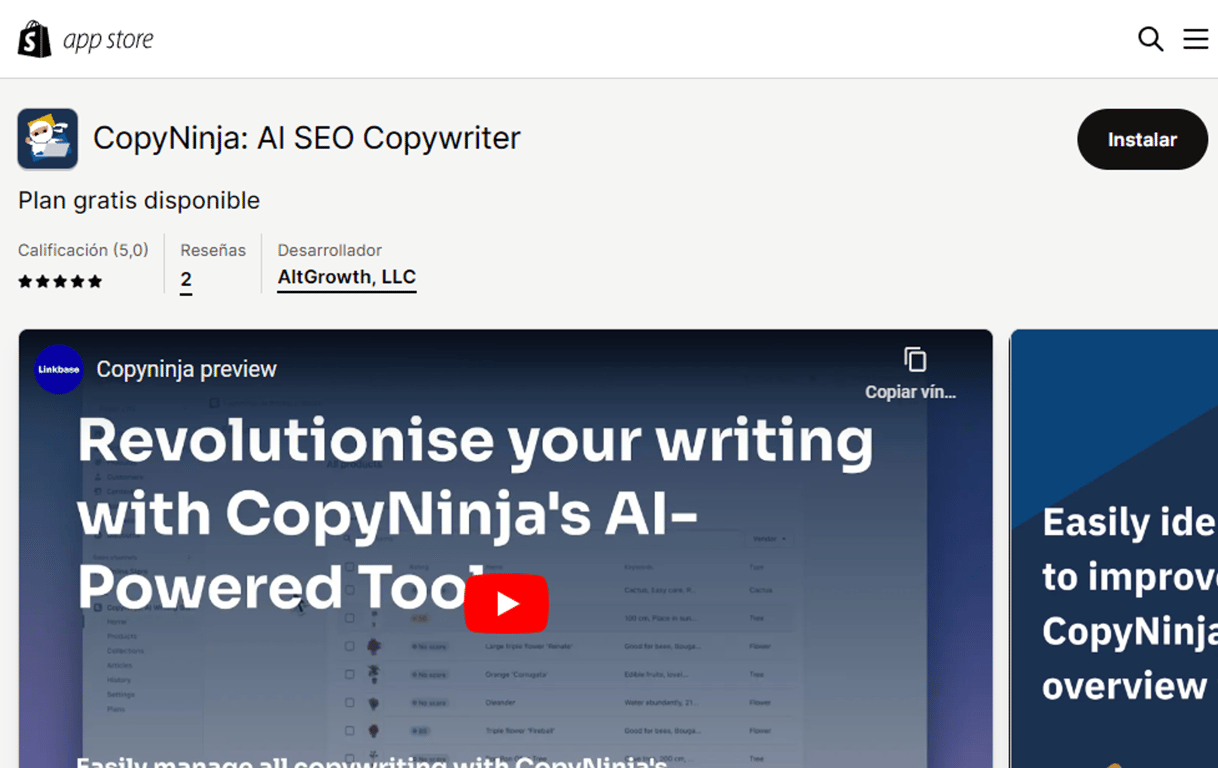This screenshot has height=768, width=1218.
Task: Open the search magnifier icon
Action: (1151, 39)
